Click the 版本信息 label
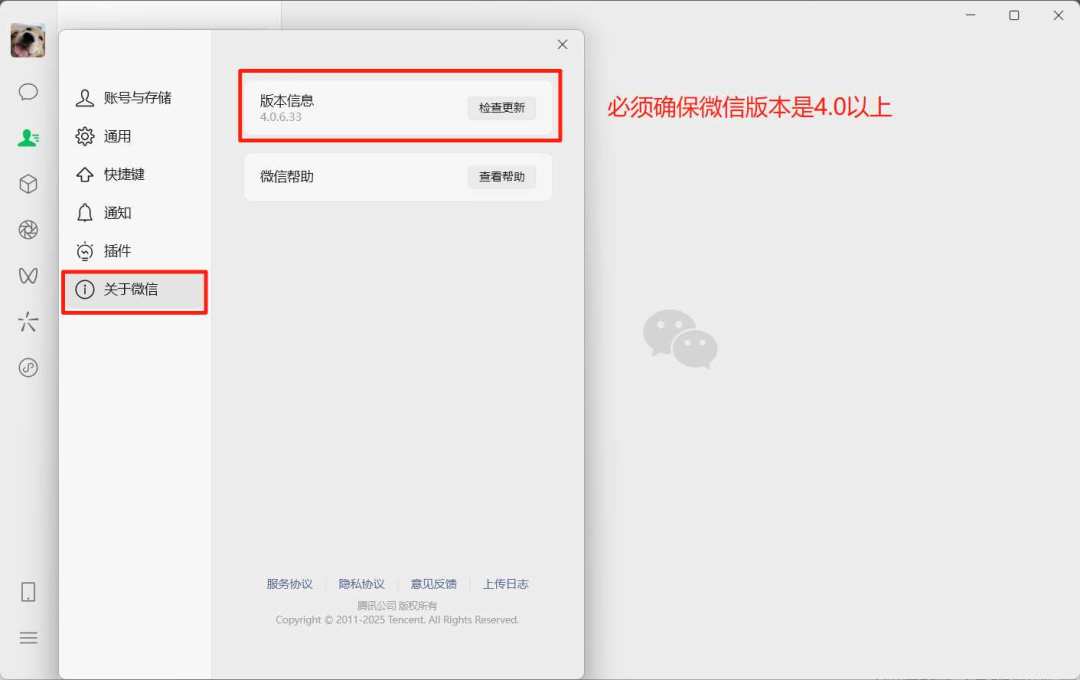1080x680 pixels. (x=287, y=101)
